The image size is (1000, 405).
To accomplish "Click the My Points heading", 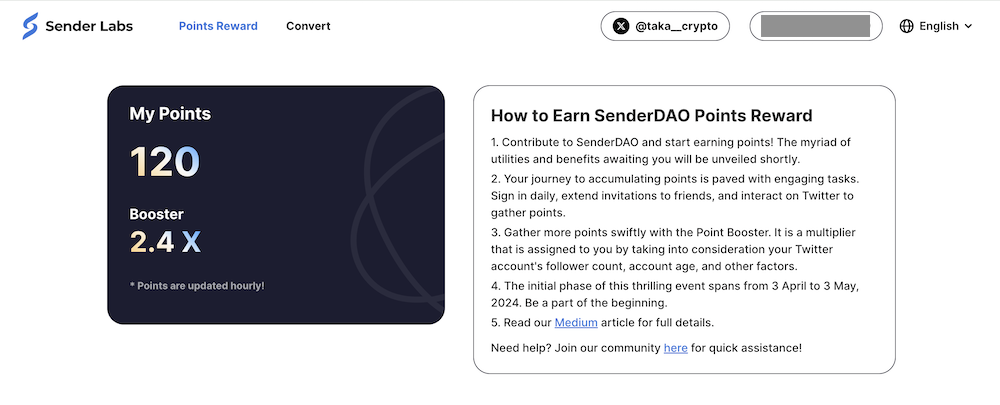I will (170, 114).
